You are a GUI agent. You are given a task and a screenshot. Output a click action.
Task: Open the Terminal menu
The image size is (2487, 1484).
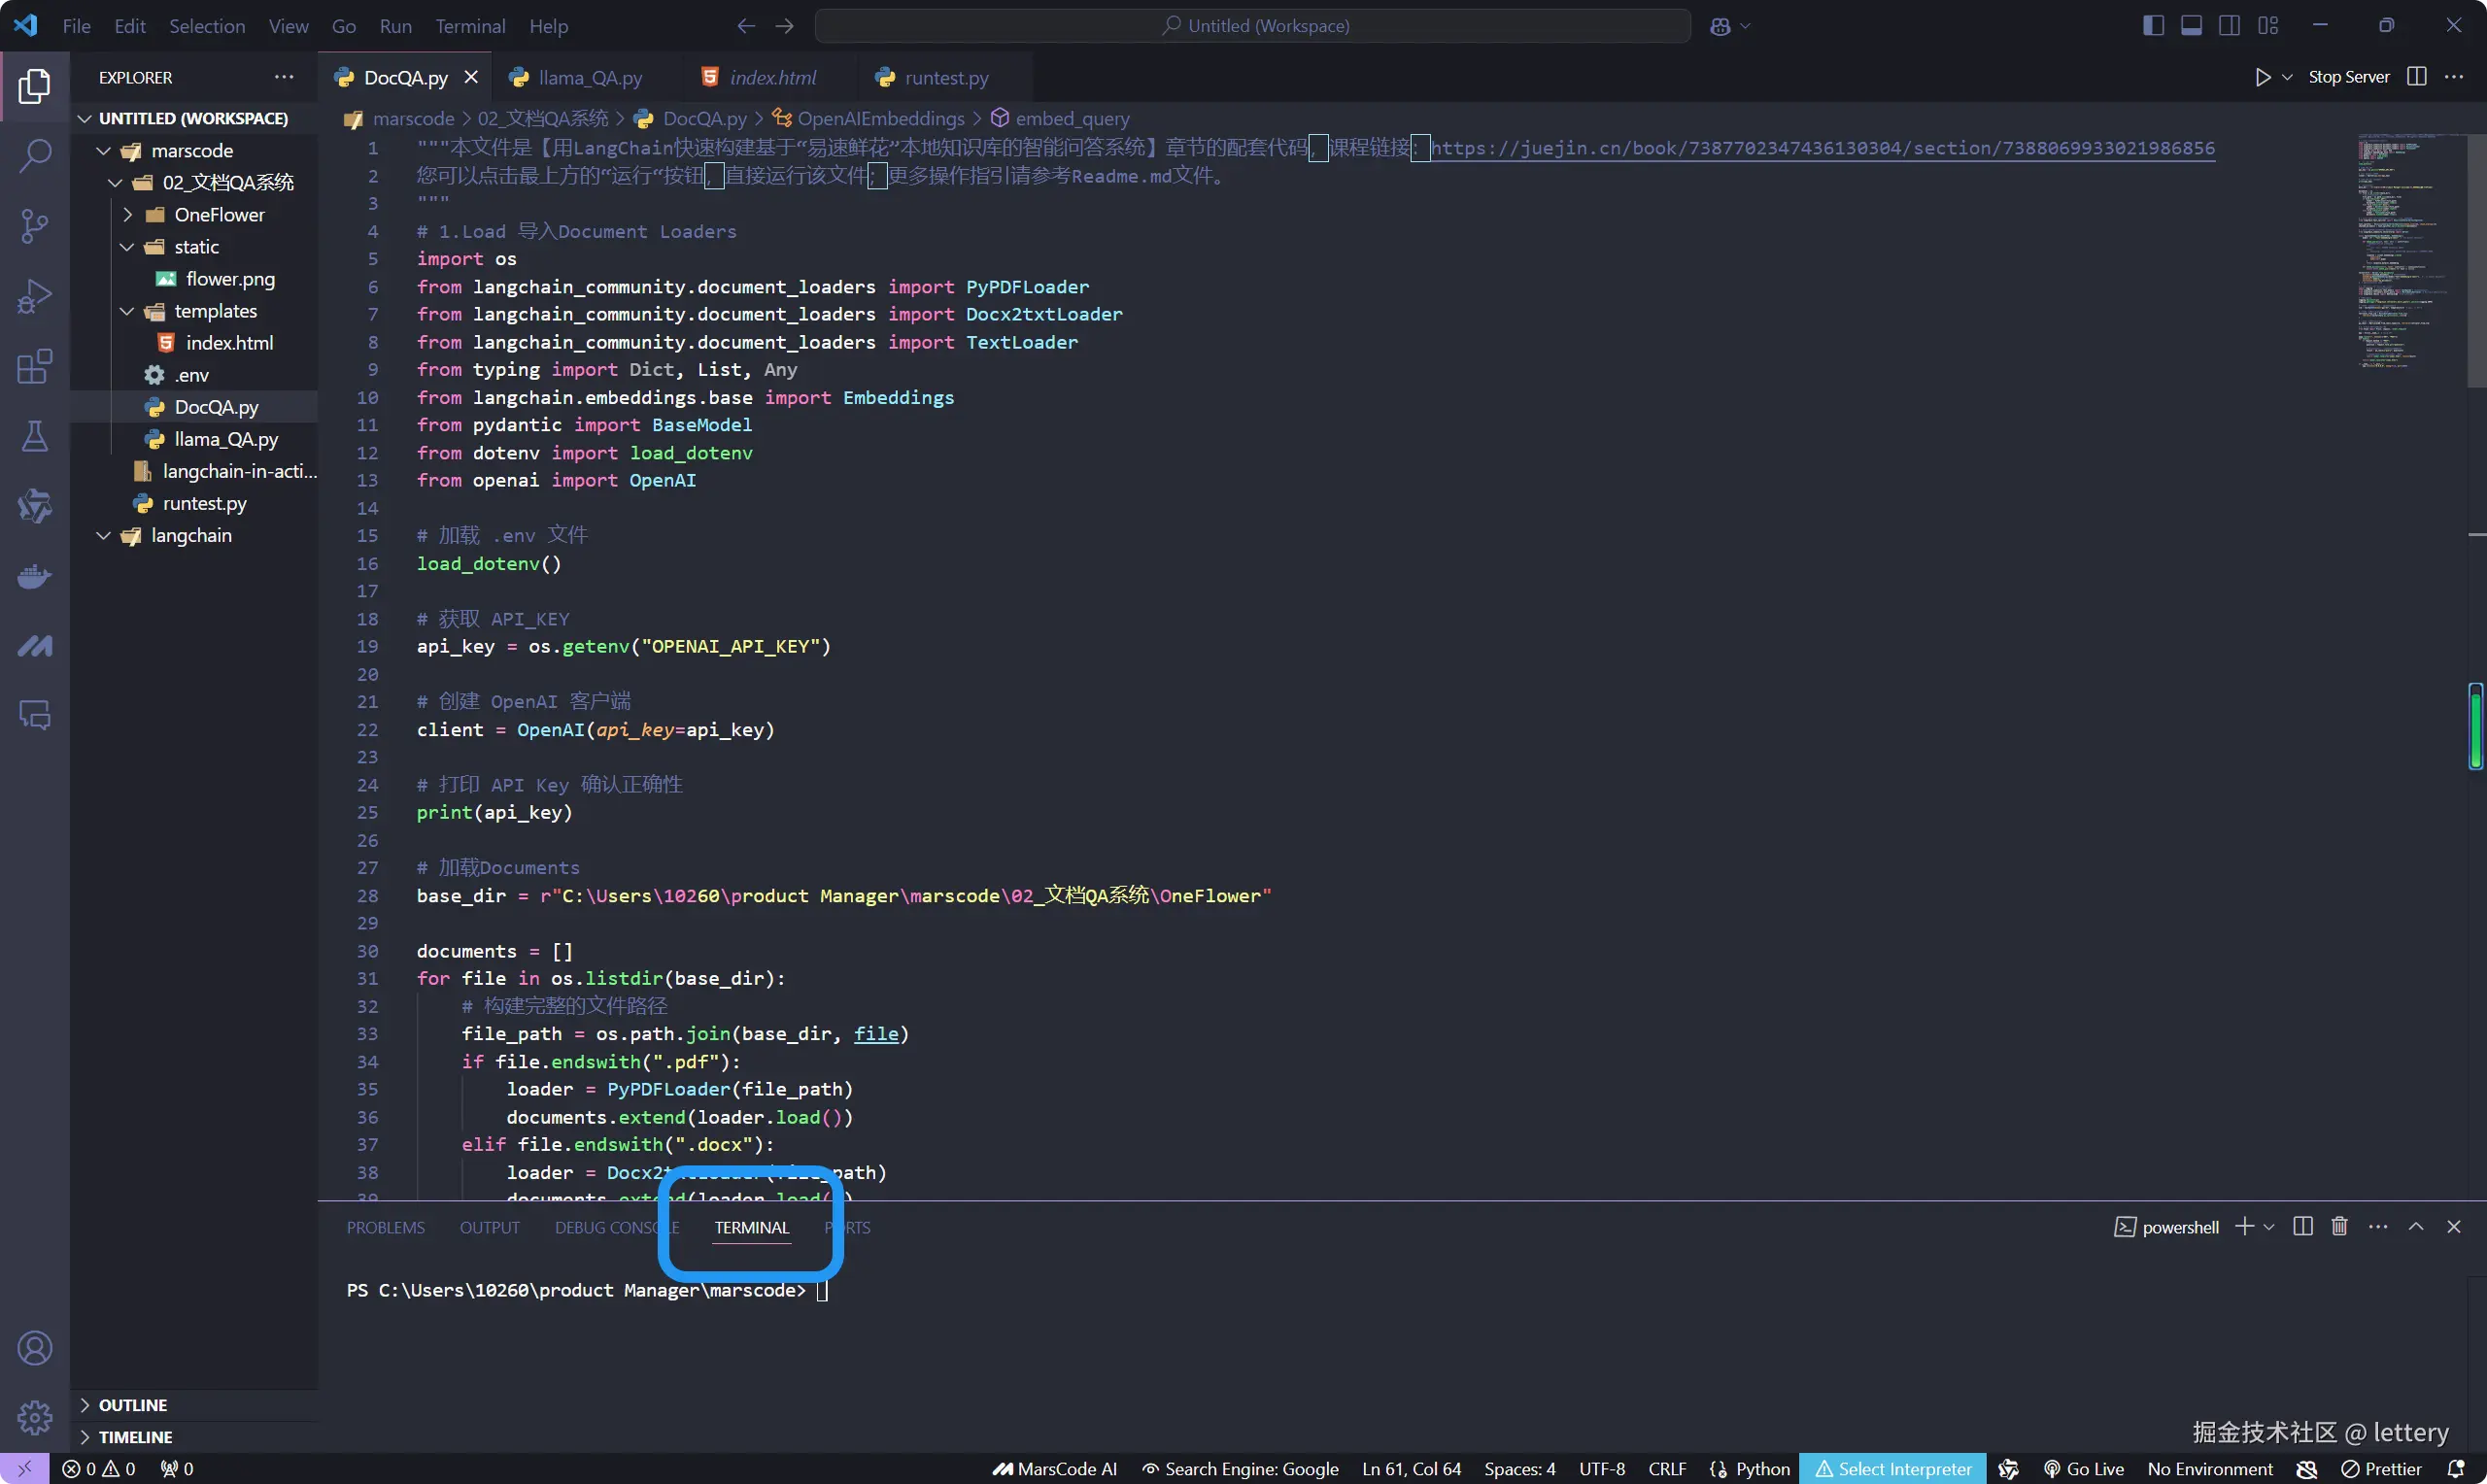(x=469, y=26)
